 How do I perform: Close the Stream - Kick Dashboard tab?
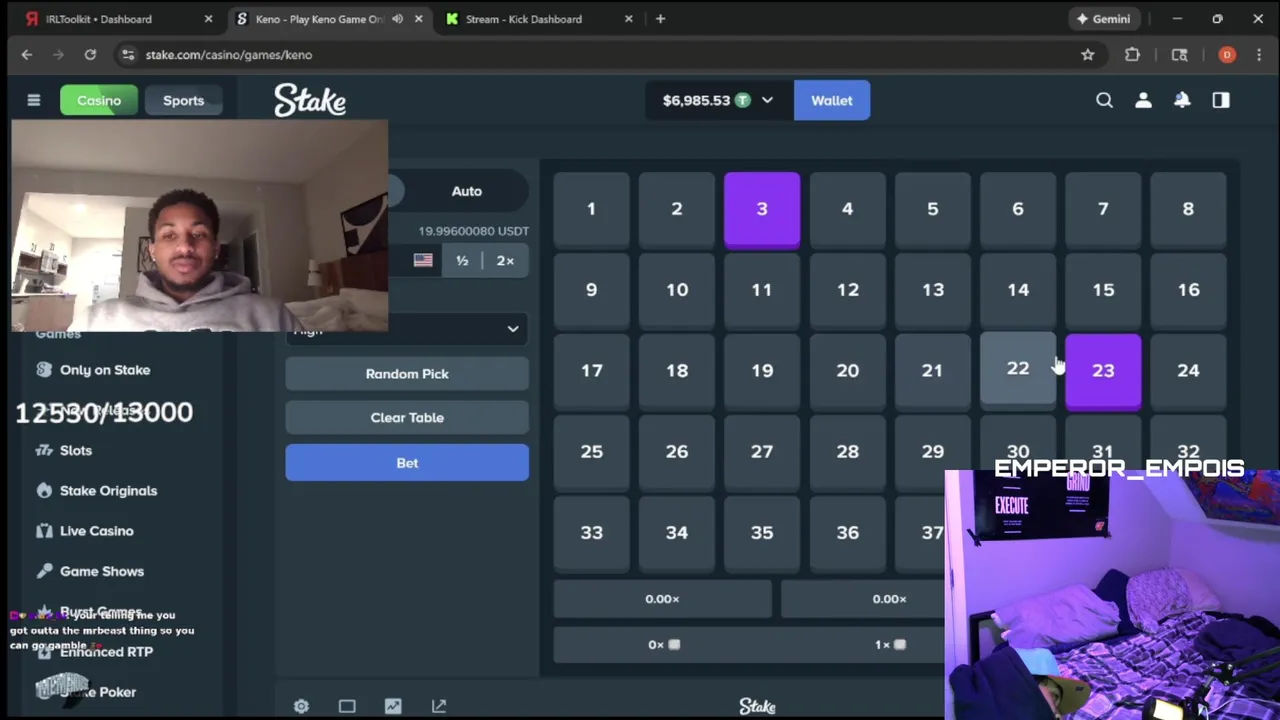tap(629, 19)
